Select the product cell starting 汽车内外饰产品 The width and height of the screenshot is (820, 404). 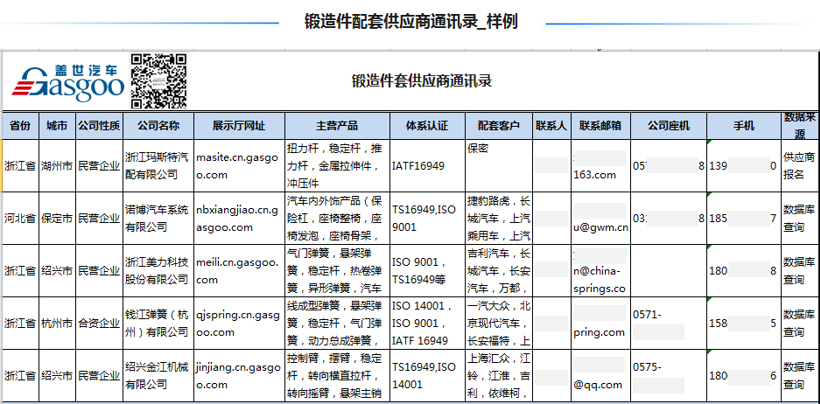click(337, 218)
